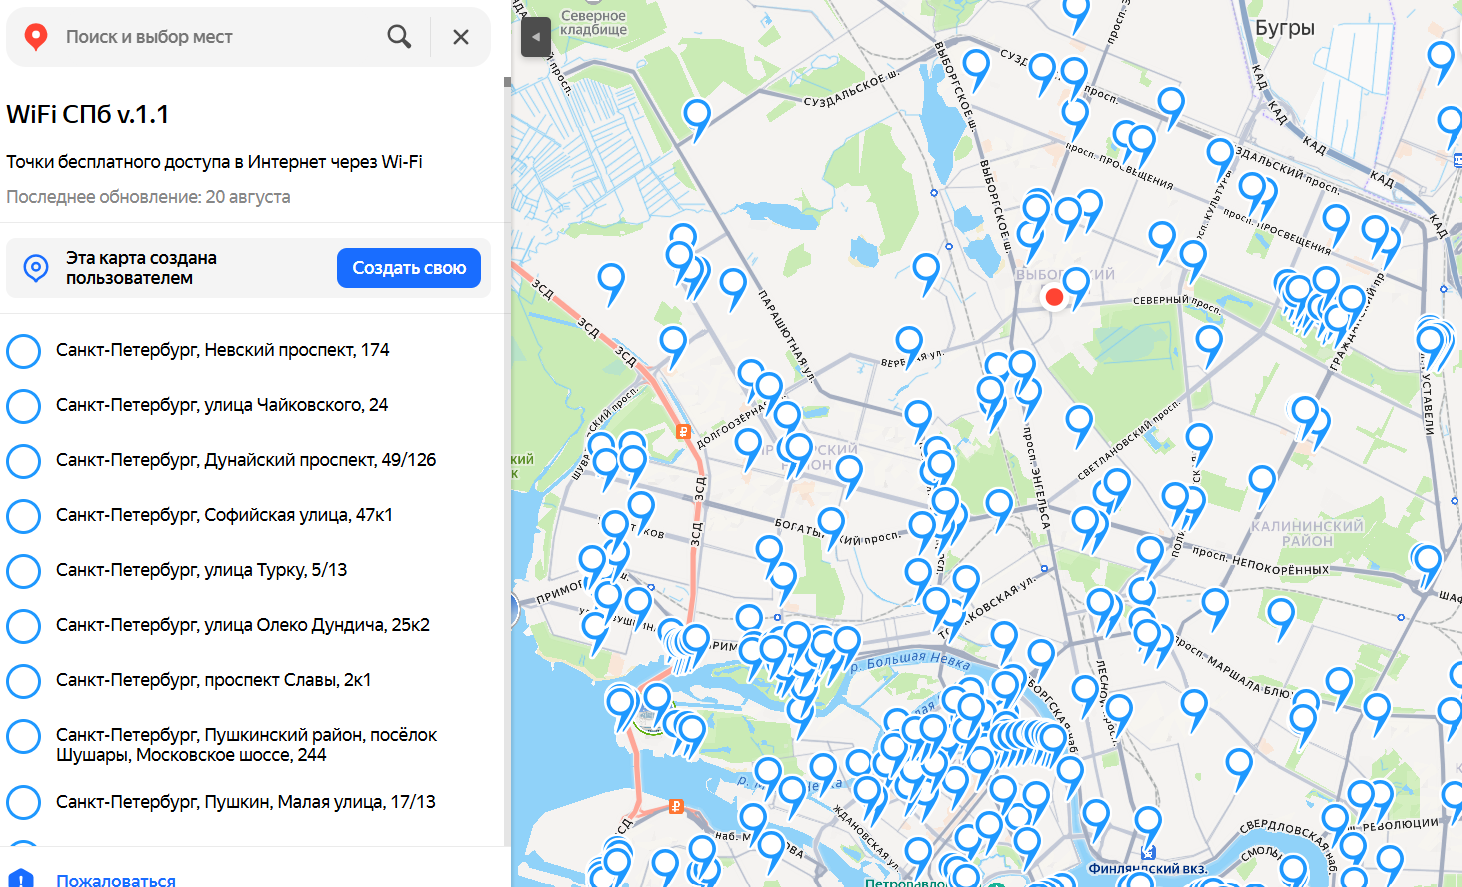Collapse the side panel with arrow button
Viewport: 1462px width, 887px height.
(x=535, y=37)
